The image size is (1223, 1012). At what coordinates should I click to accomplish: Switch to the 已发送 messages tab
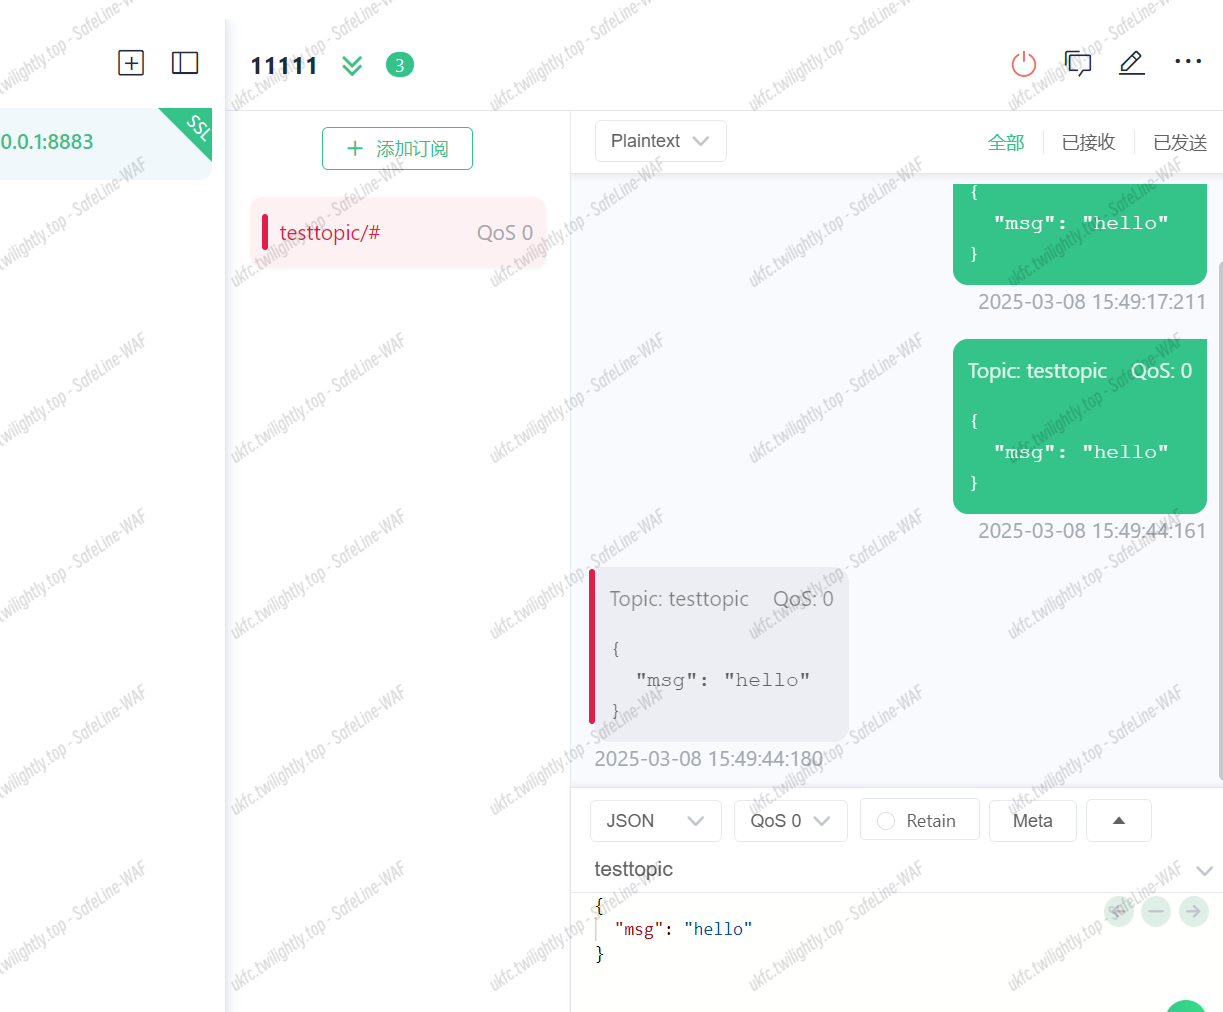1179,143
